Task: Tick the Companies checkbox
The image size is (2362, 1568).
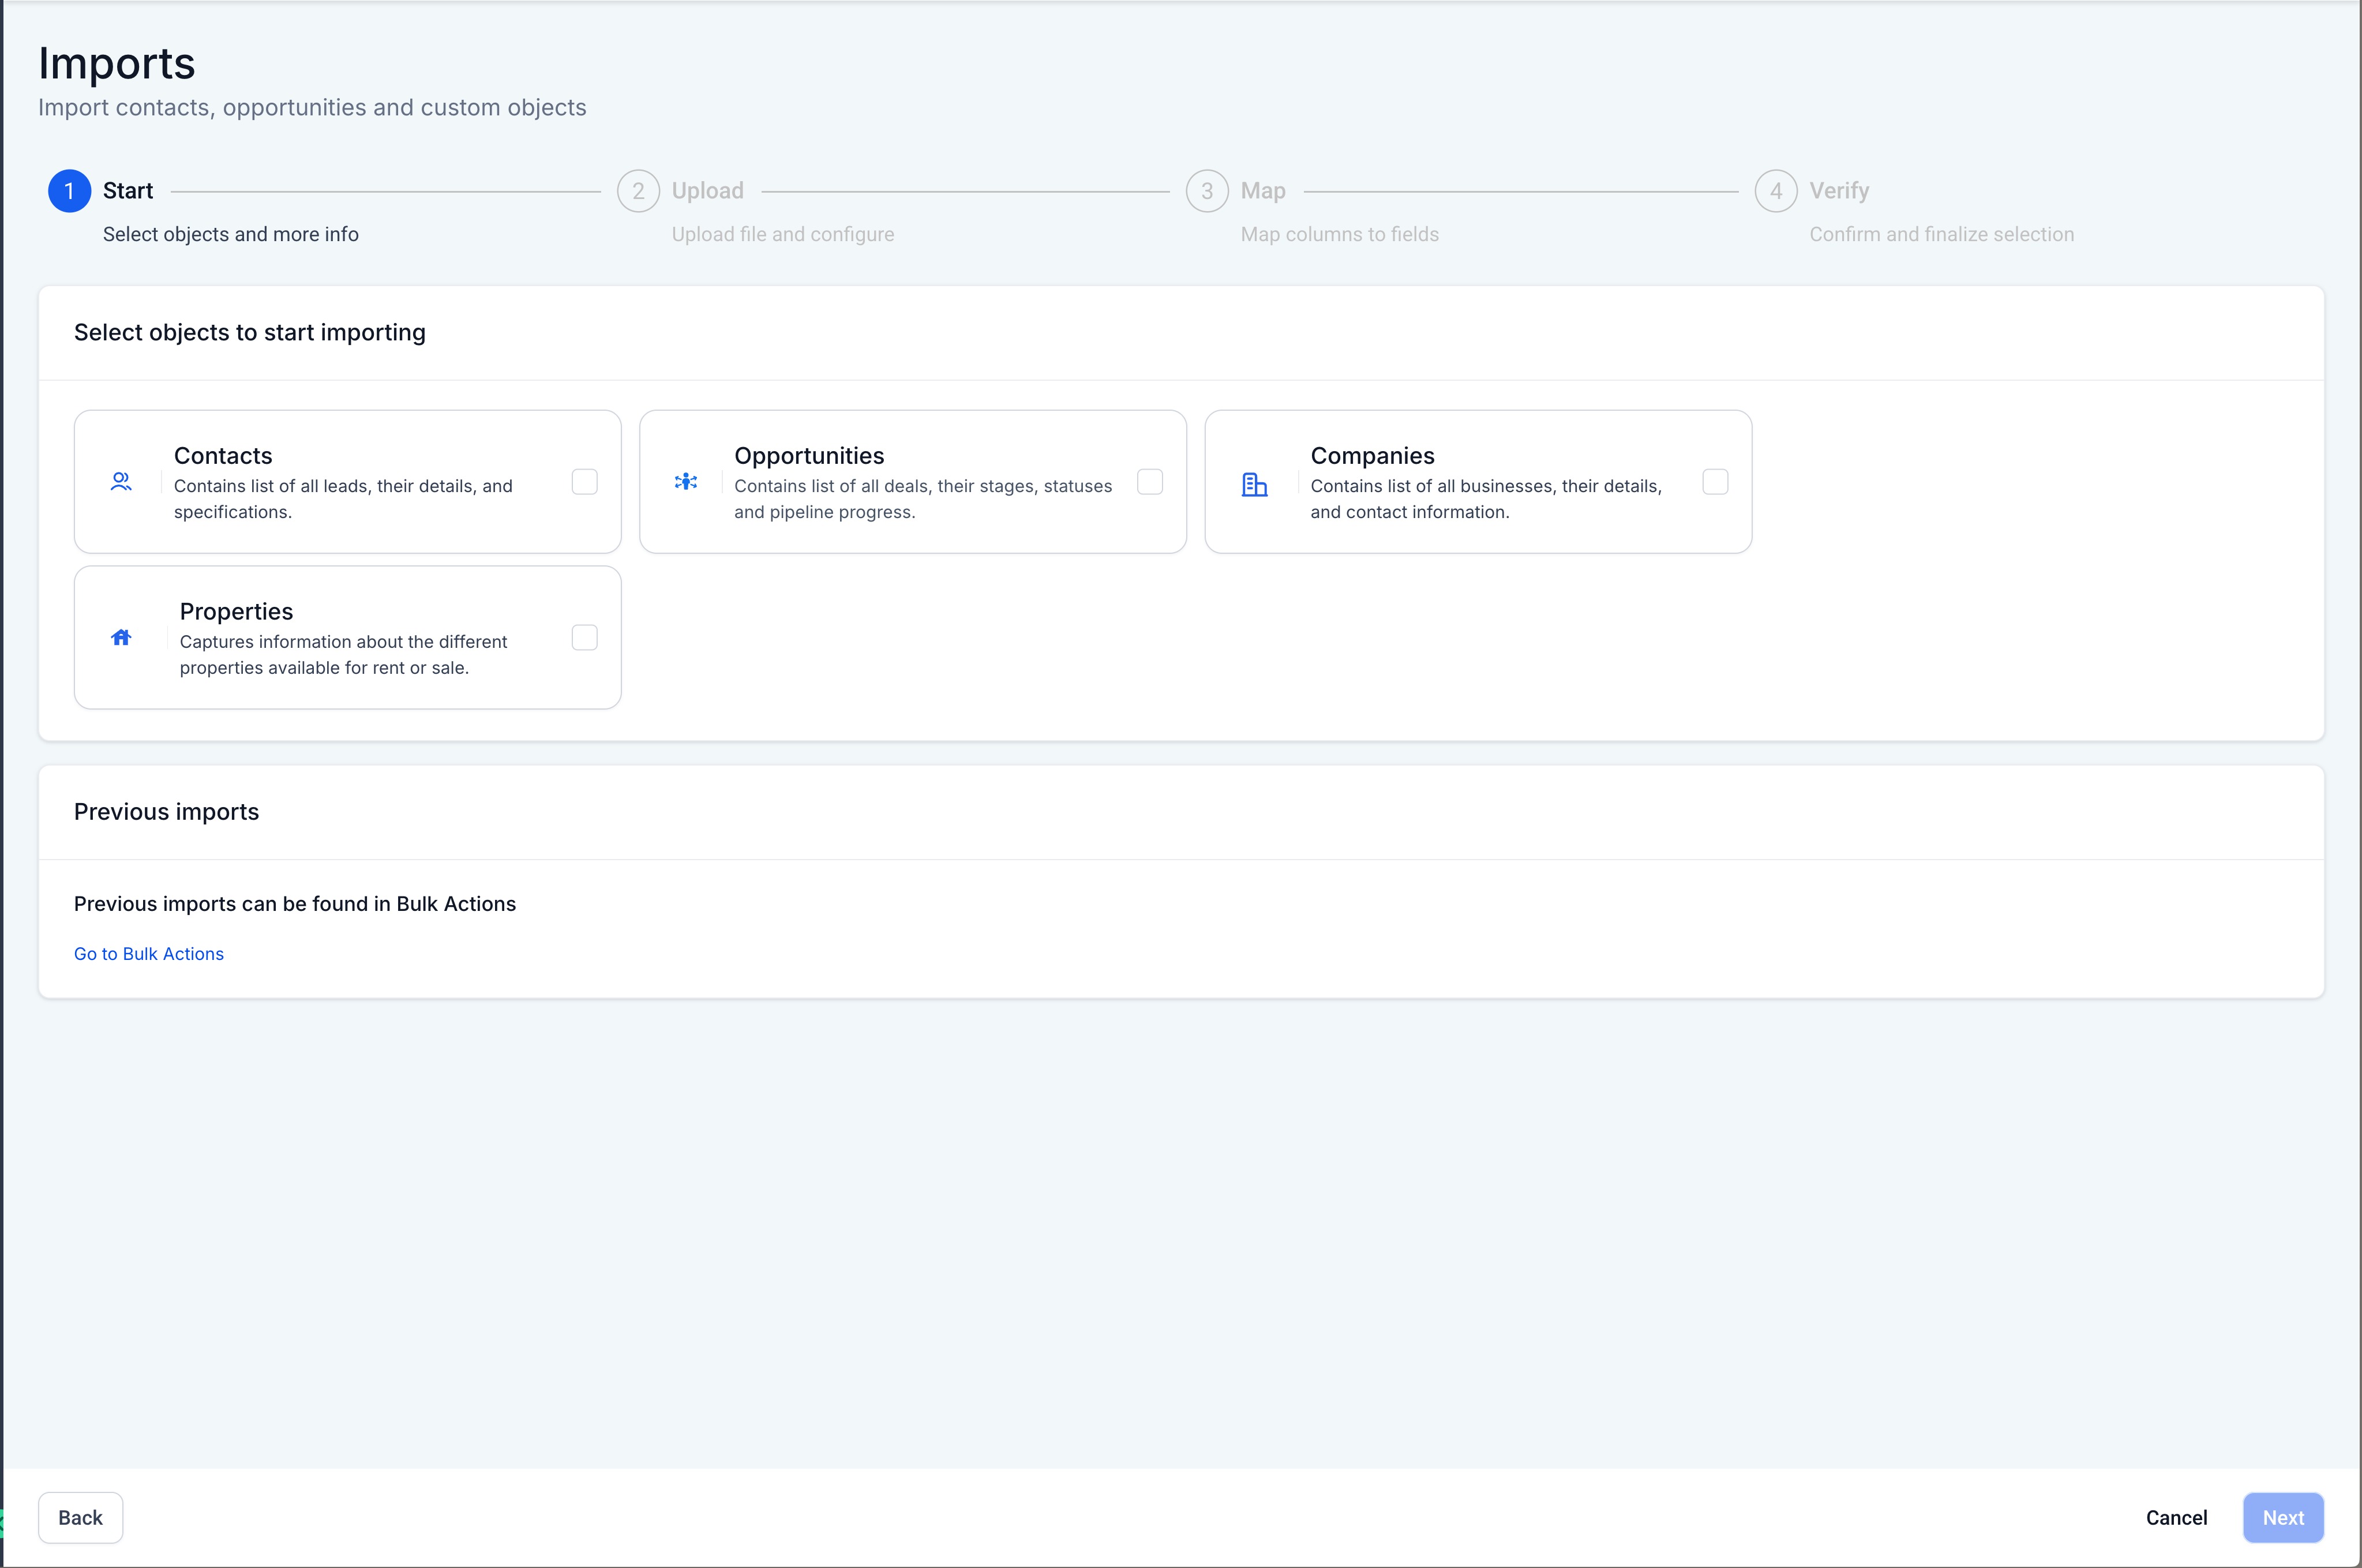Action: tap(1714, 482)
